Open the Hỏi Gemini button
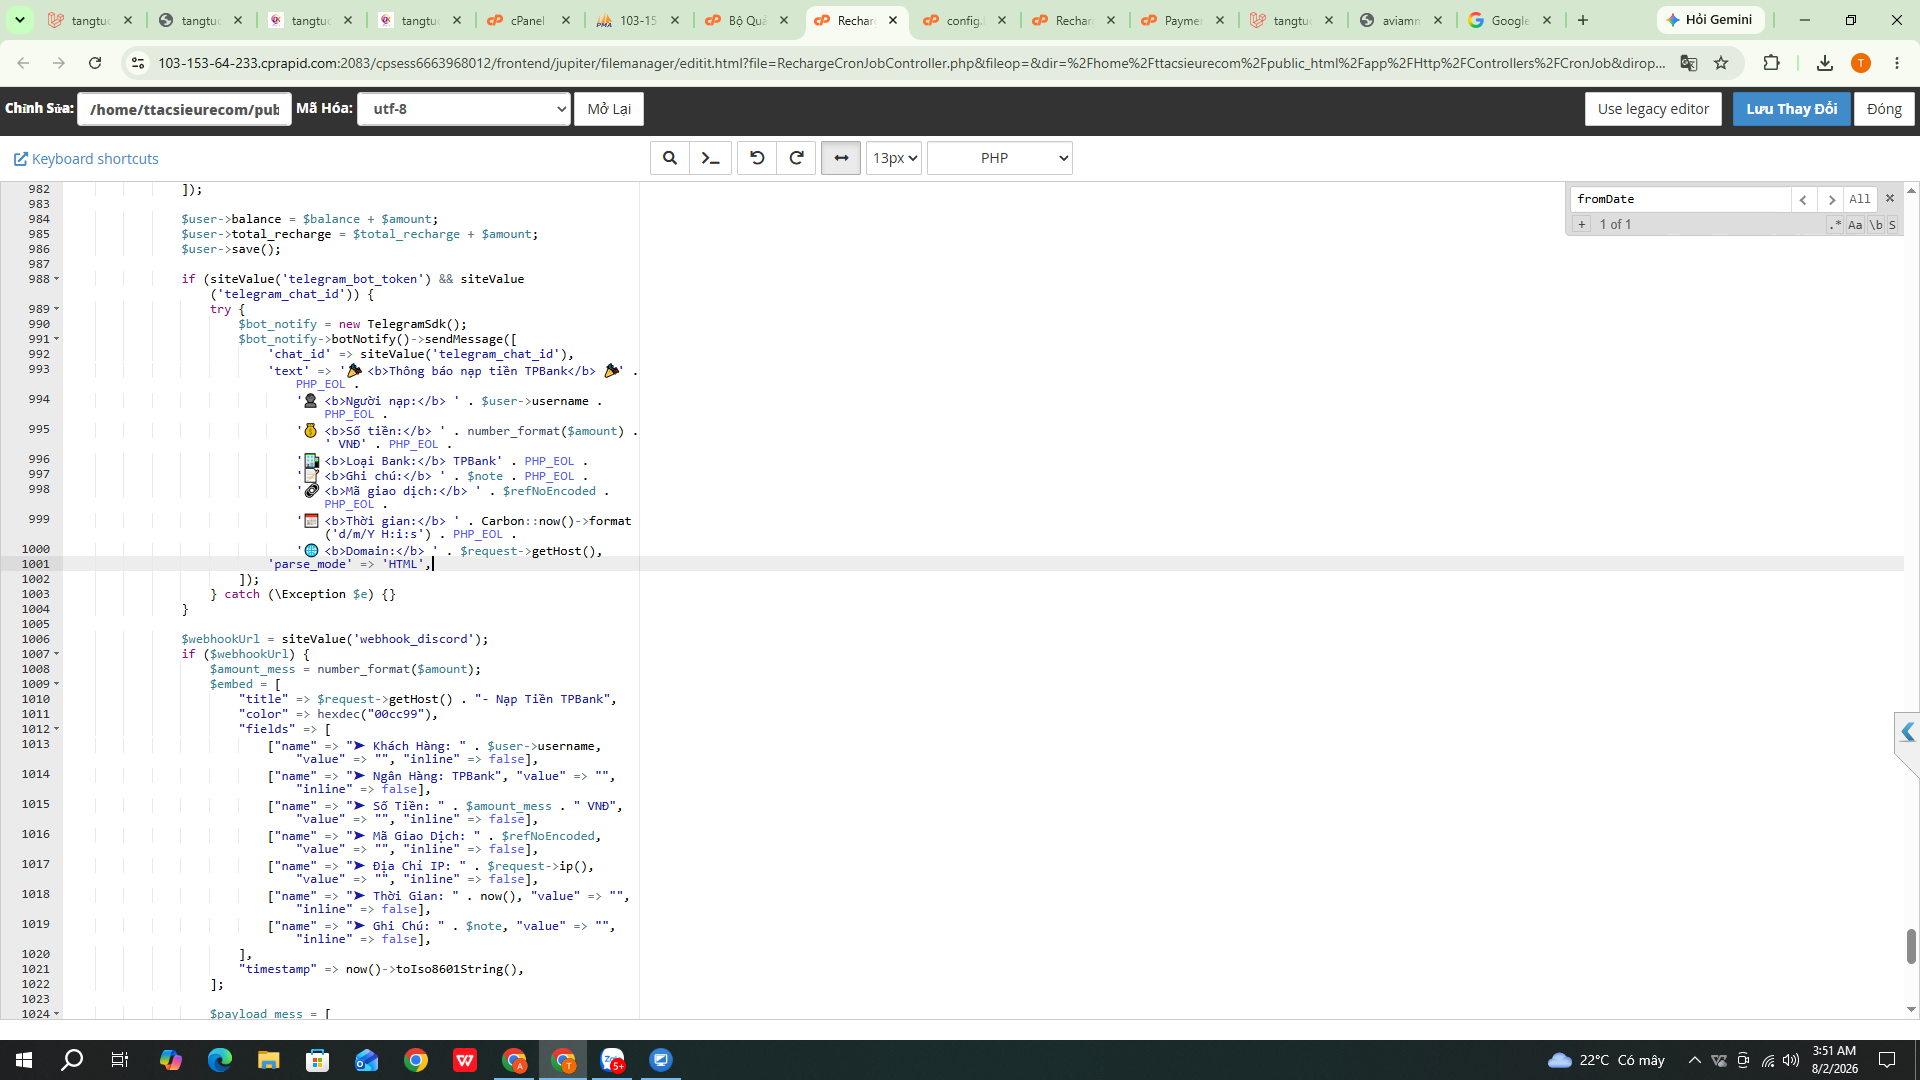Image resolution: width=1920 pixels, height=1080 pixels. tap(1710, 20)
